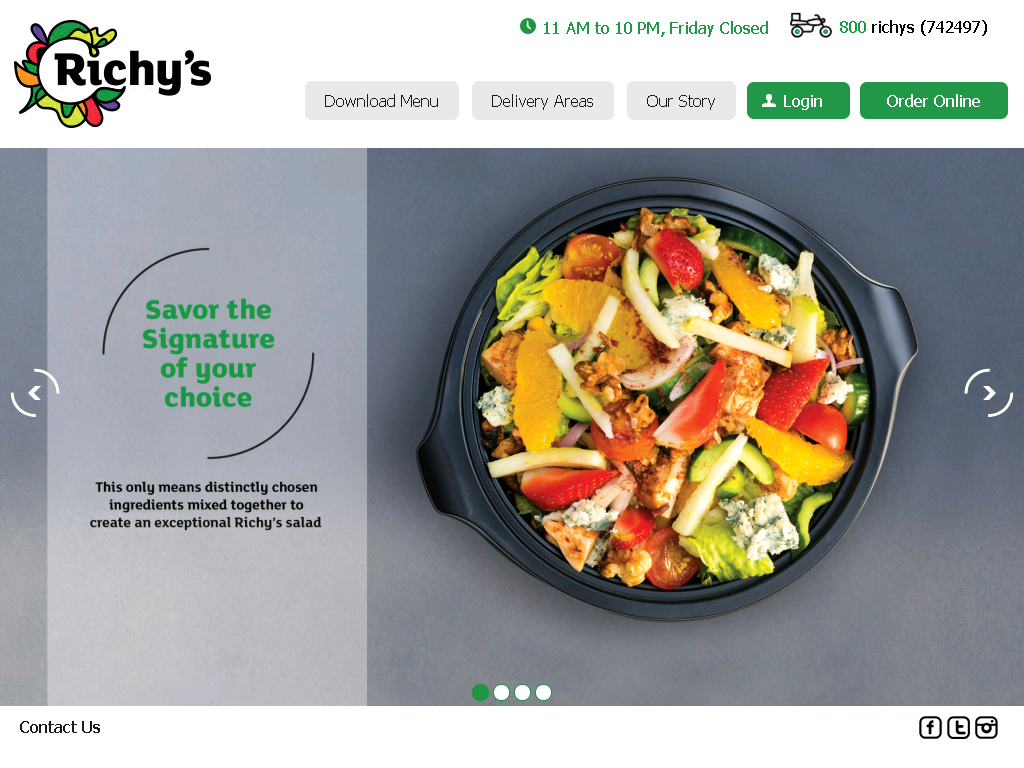Open the Delivery Areas page
The width and height of the screenshot is (1024, 768).
pos(543,101)
